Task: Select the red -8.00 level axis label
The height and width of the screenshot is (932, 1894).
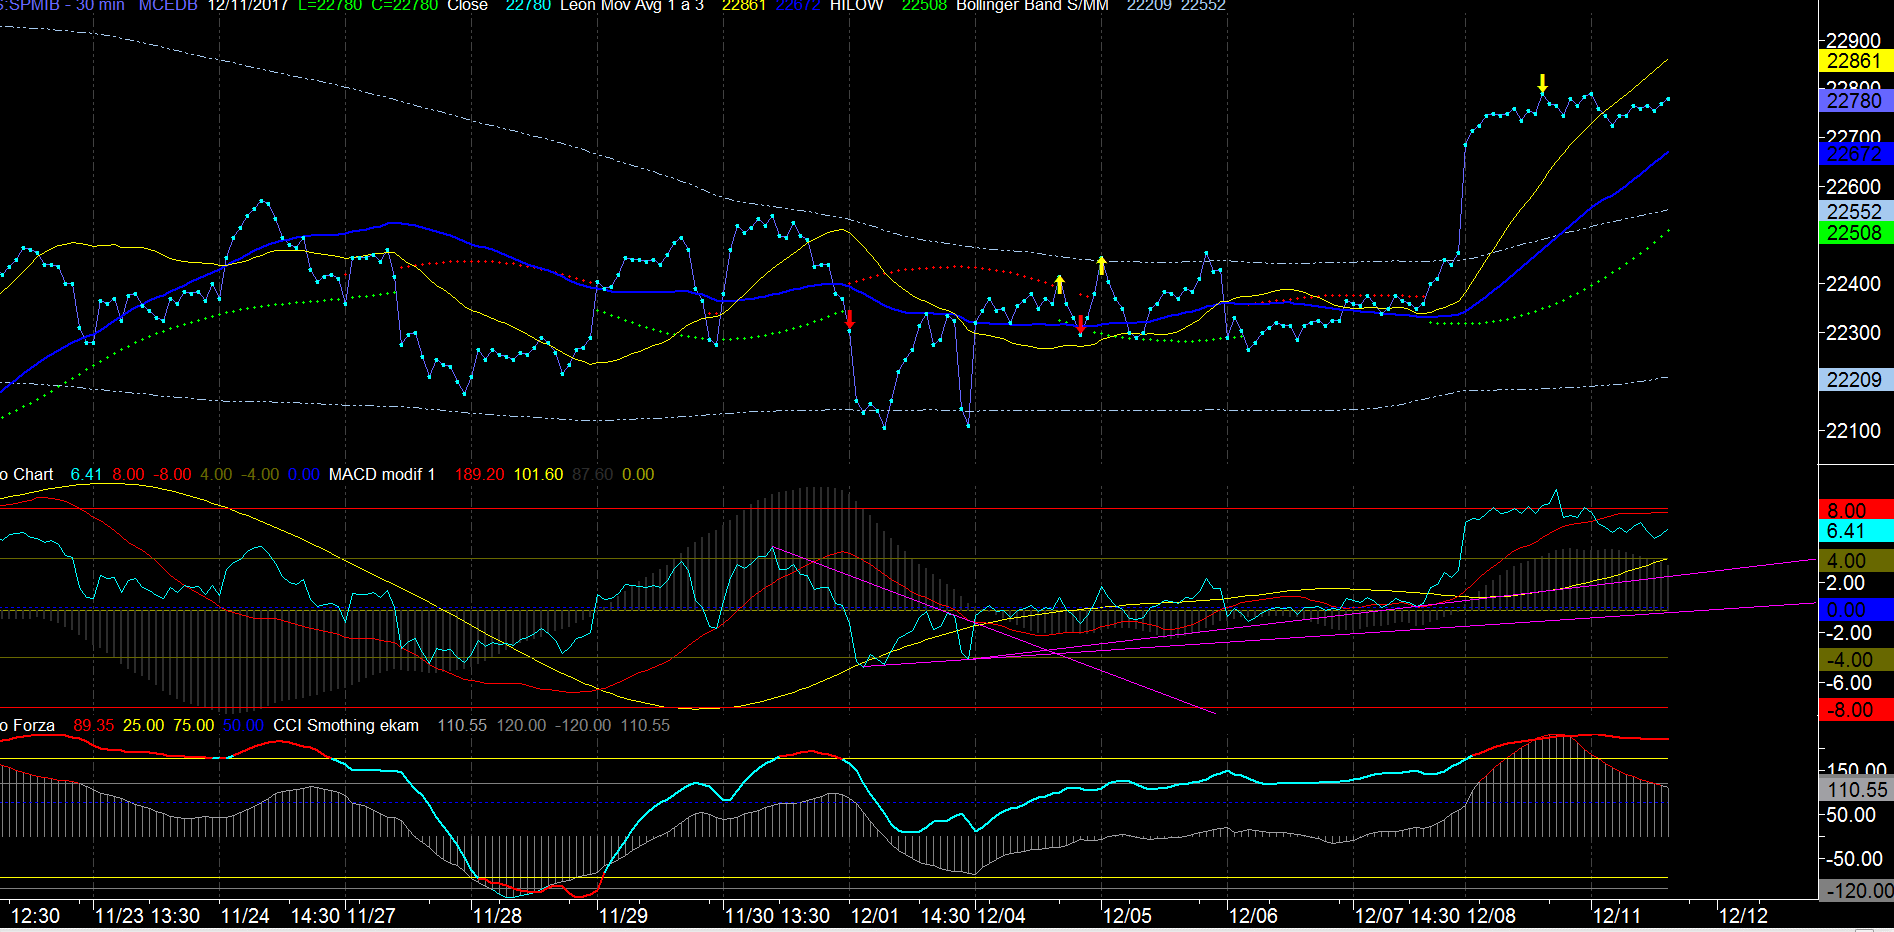Action: [x=1854, y=709]
